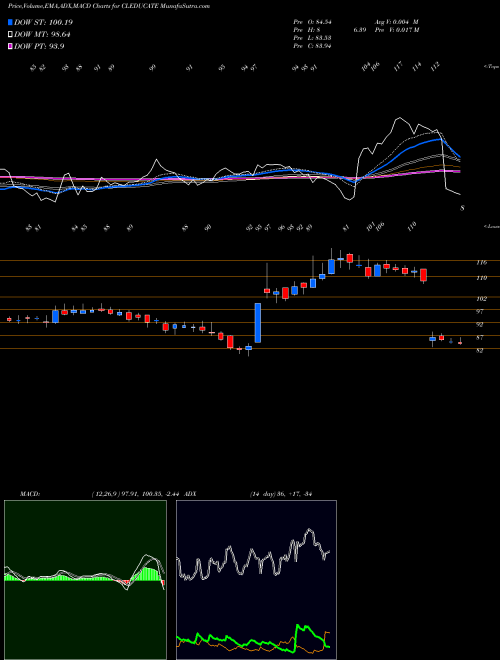This screenshot has height=660, width=500.
Task: Click the 'Pre L: 83.33' value
Action: coord(312,38)
